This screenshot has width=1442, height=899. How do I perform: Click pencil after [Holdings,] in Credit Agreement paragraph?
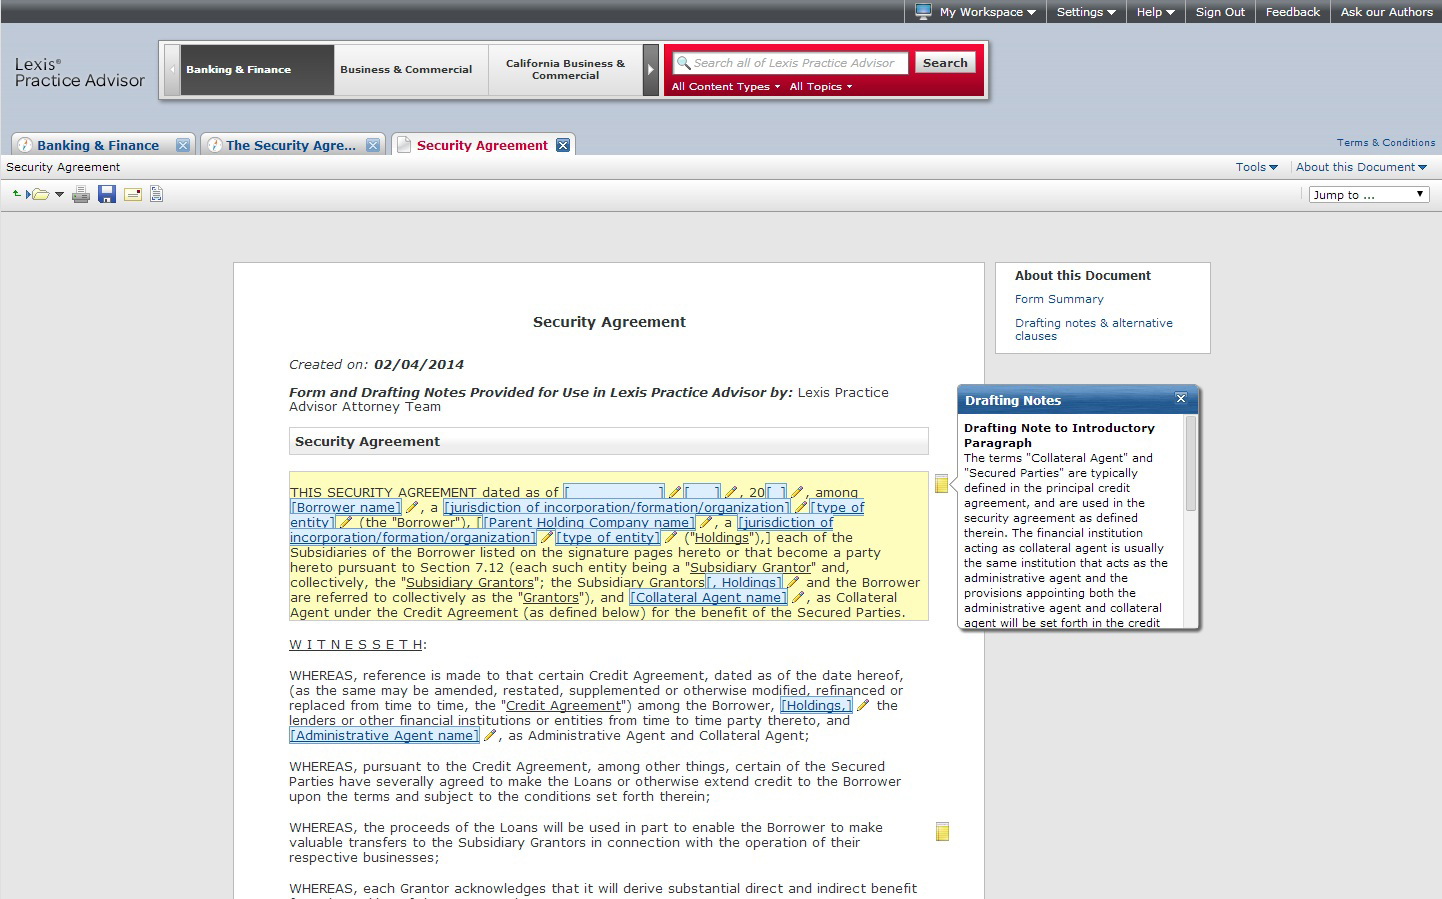point(863,705)
